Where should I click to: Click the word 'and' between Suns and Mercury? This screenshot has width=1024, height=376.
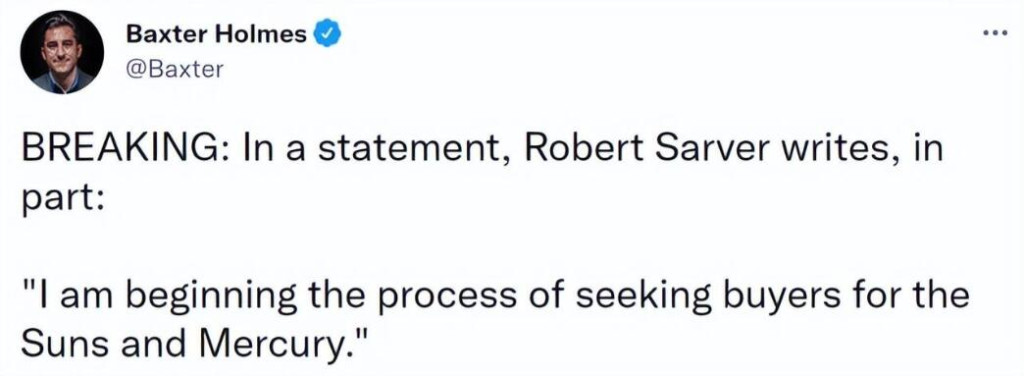pyautogui.click(x=157, y=343)
